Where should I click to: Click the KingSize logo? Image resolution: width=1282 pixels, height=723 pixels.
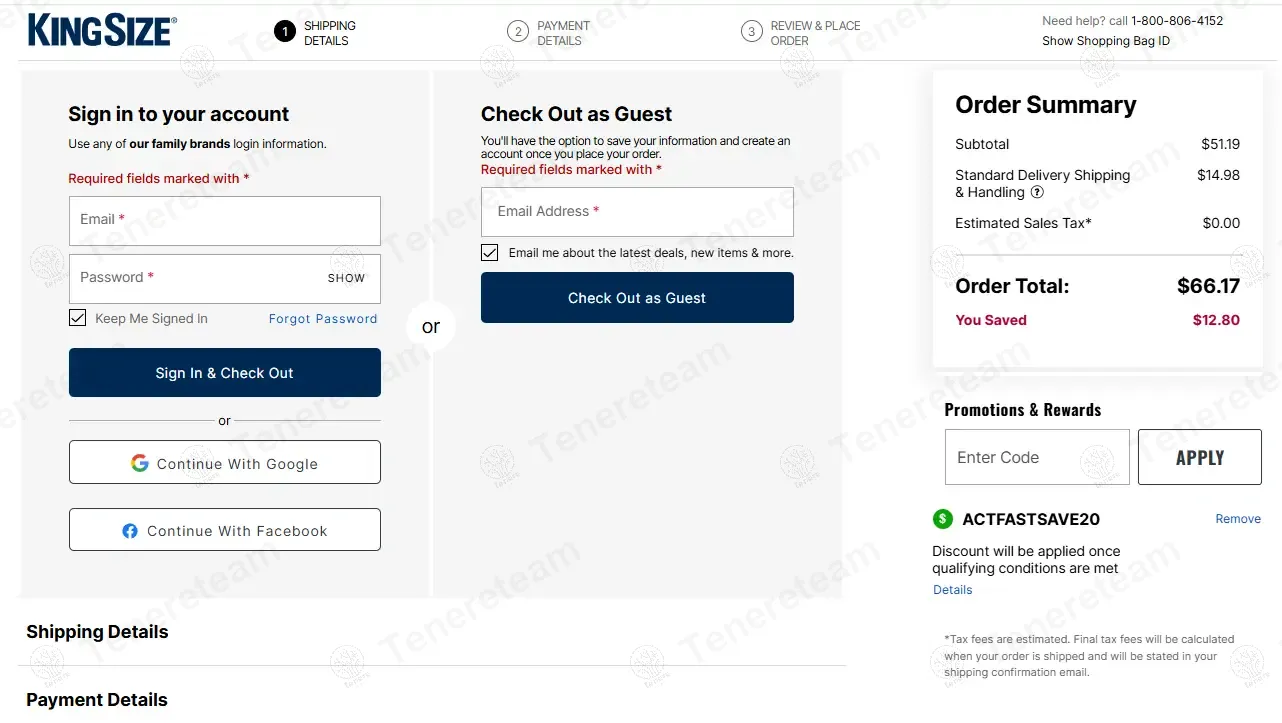point(102,30)
